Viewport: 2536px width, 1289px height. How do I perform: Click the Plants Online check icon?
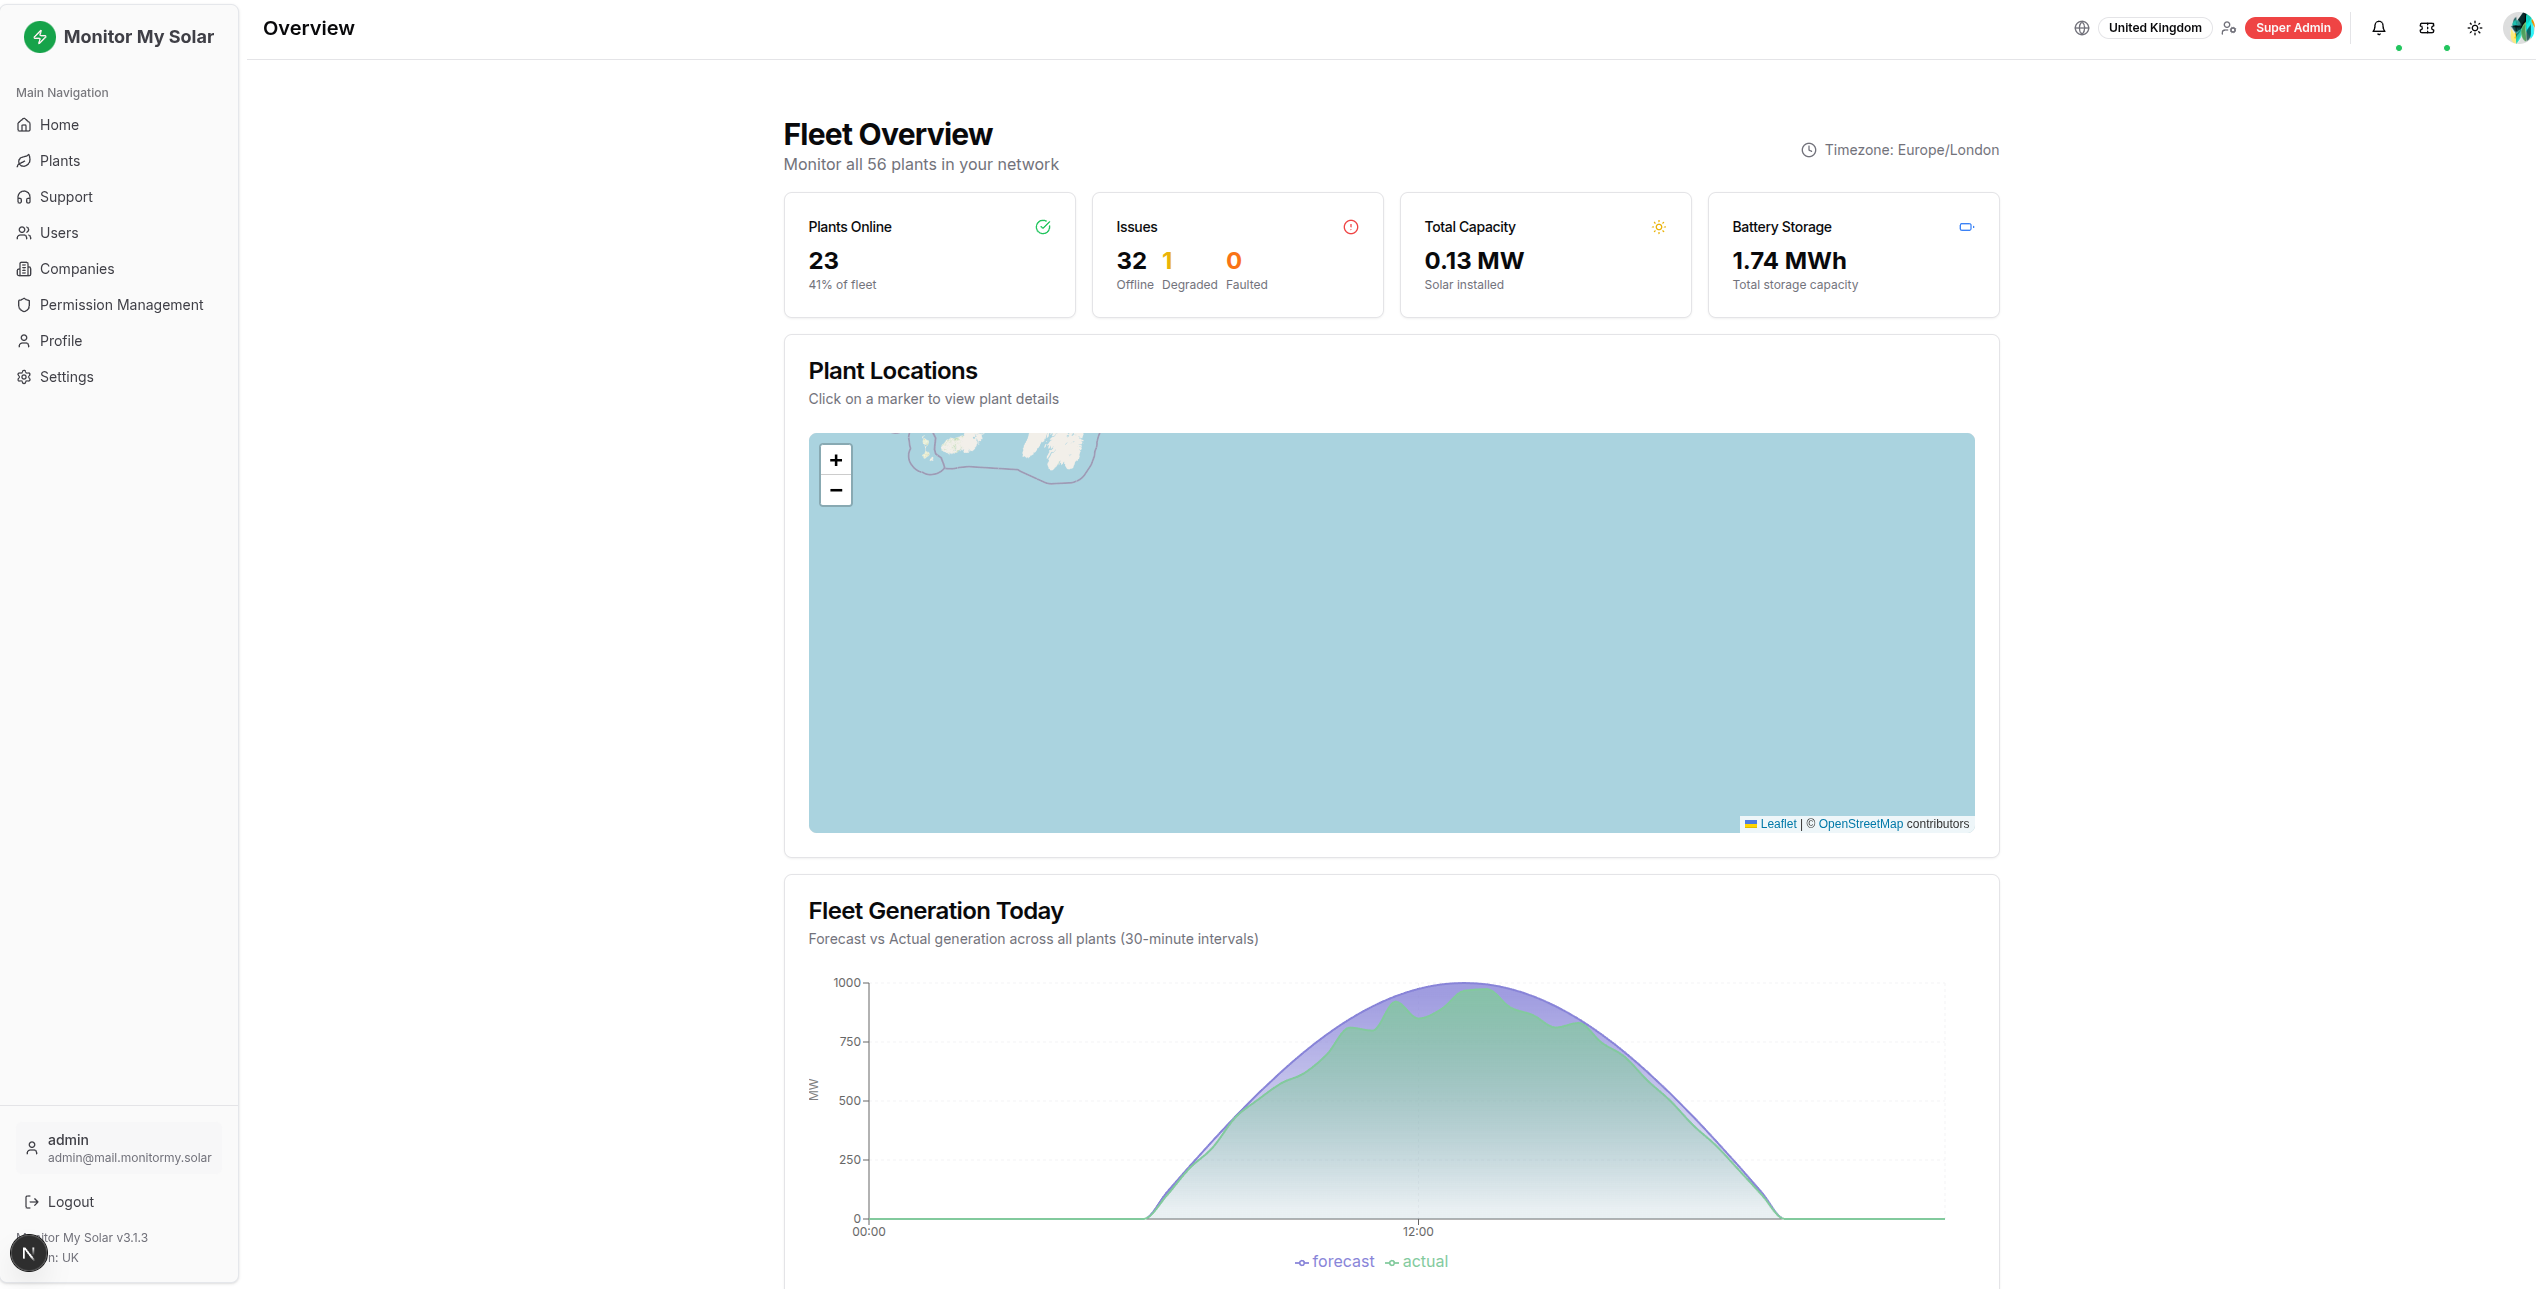[x=1043, y=227]
